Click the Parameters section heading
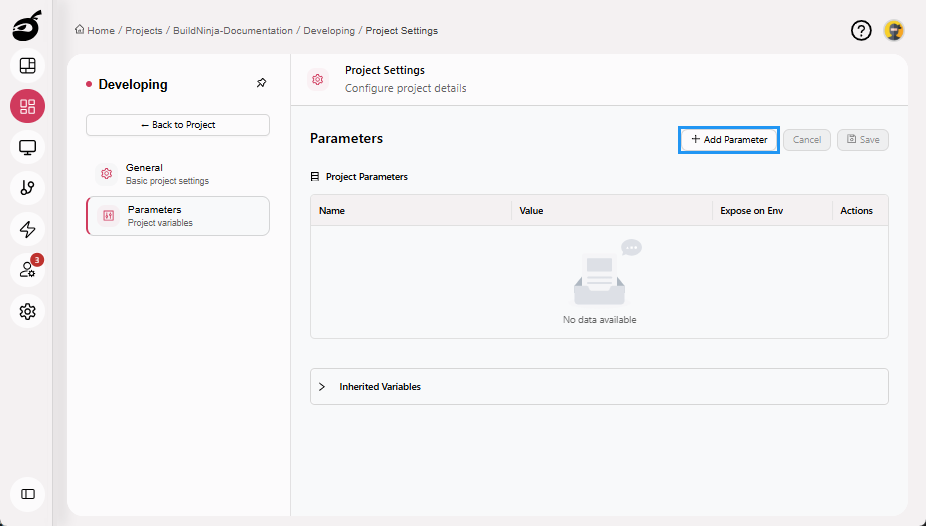The image size is (926, 526). pyautogui.click(x=346, y=139)
